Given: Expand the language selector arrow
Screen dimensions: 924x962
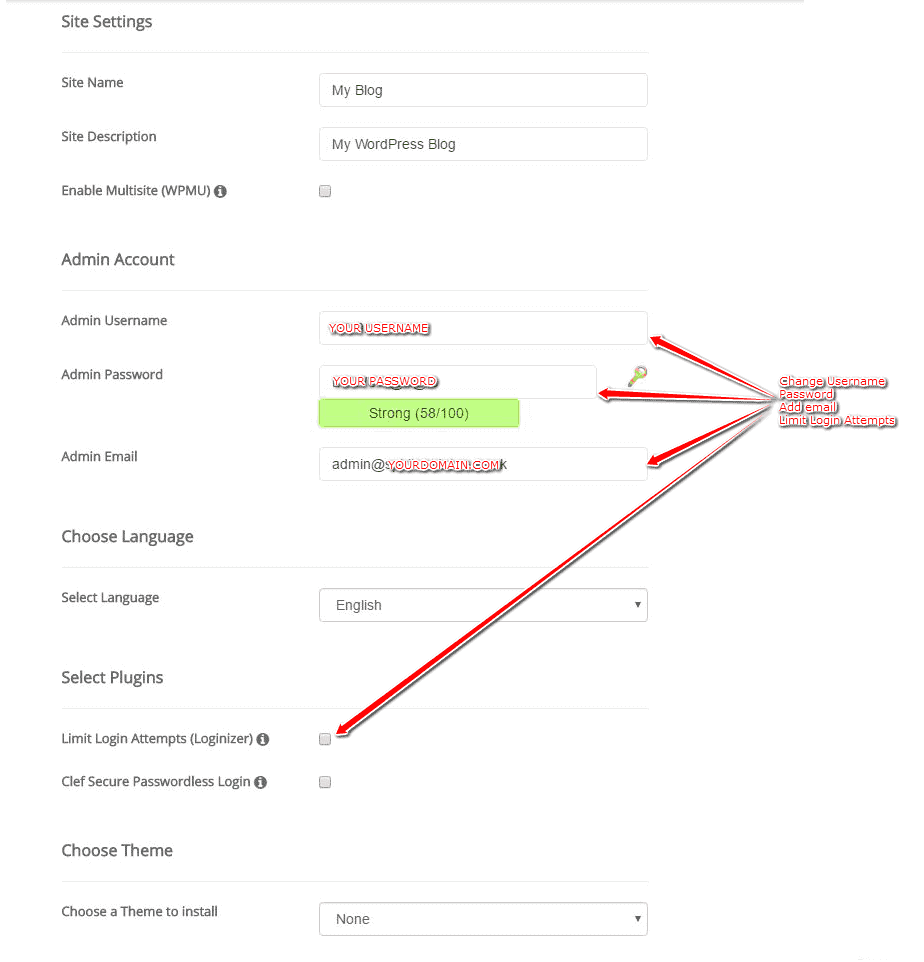Looking at the screenshot, I should pyautogui.click(x=637, y=605).
